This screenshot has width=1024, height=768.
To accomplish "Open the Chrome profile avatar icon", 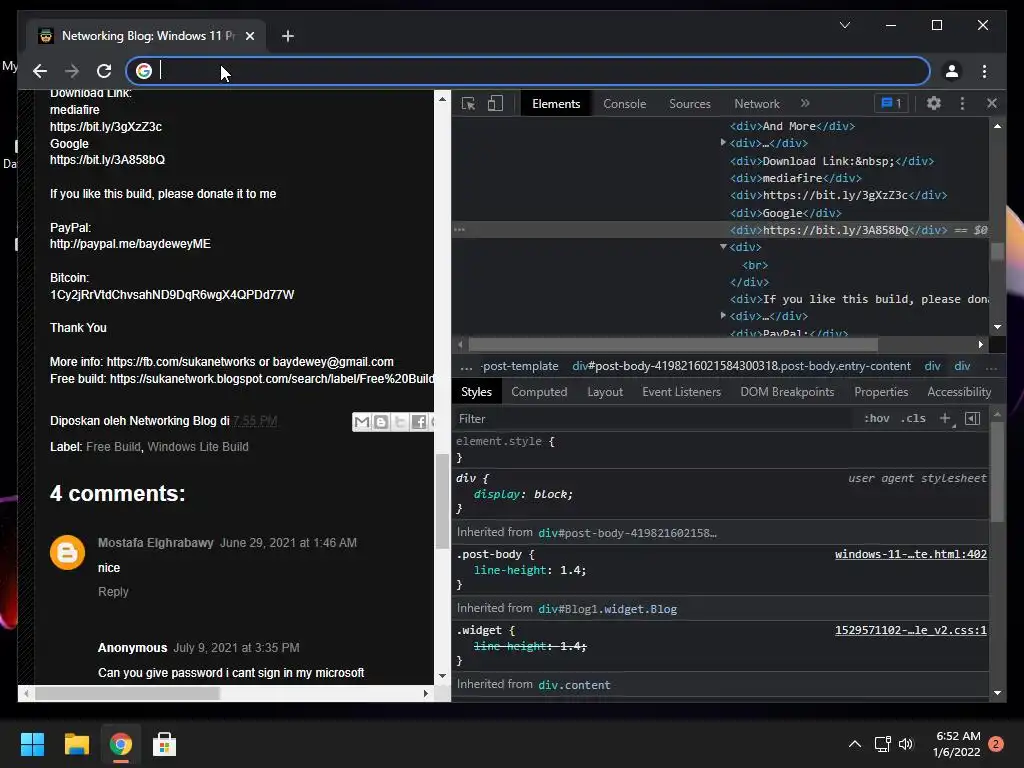I will pos(952,71).
